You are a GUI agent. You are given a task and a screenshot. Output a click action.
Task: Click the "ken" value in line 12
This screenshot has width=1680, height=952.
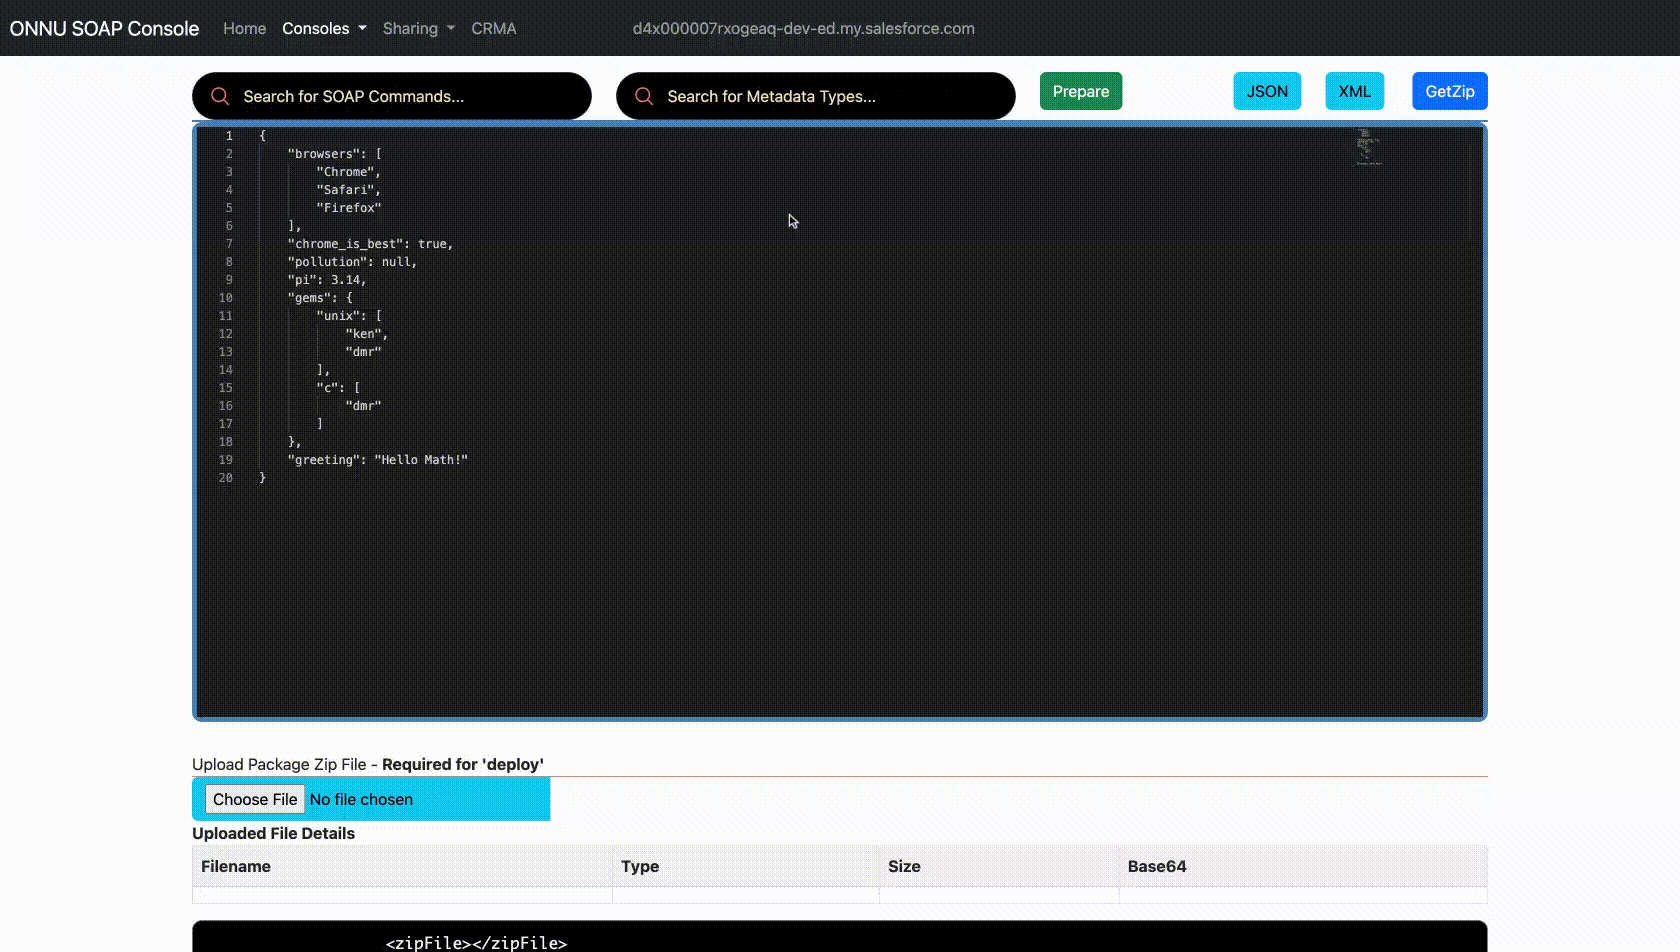(363, 334)
